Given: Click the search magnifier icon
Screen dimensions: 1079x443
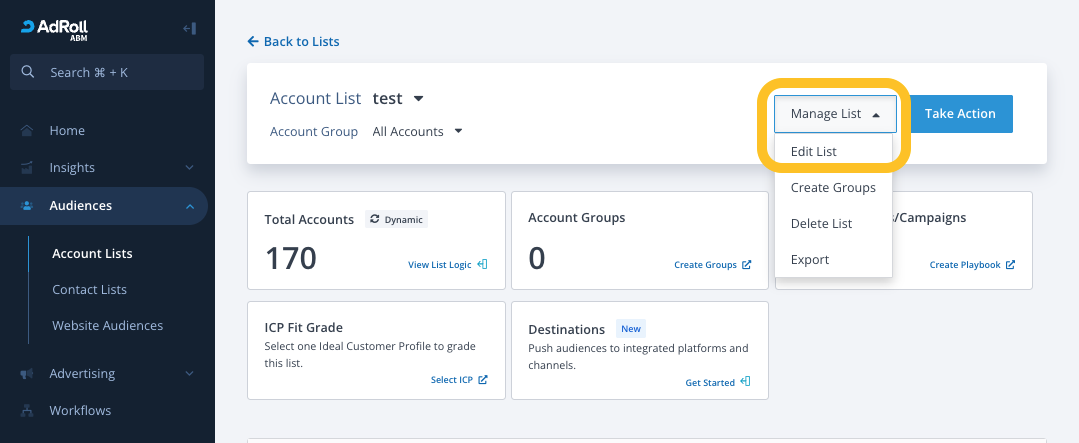Looking at the screenshot, I should coord(27,72).
